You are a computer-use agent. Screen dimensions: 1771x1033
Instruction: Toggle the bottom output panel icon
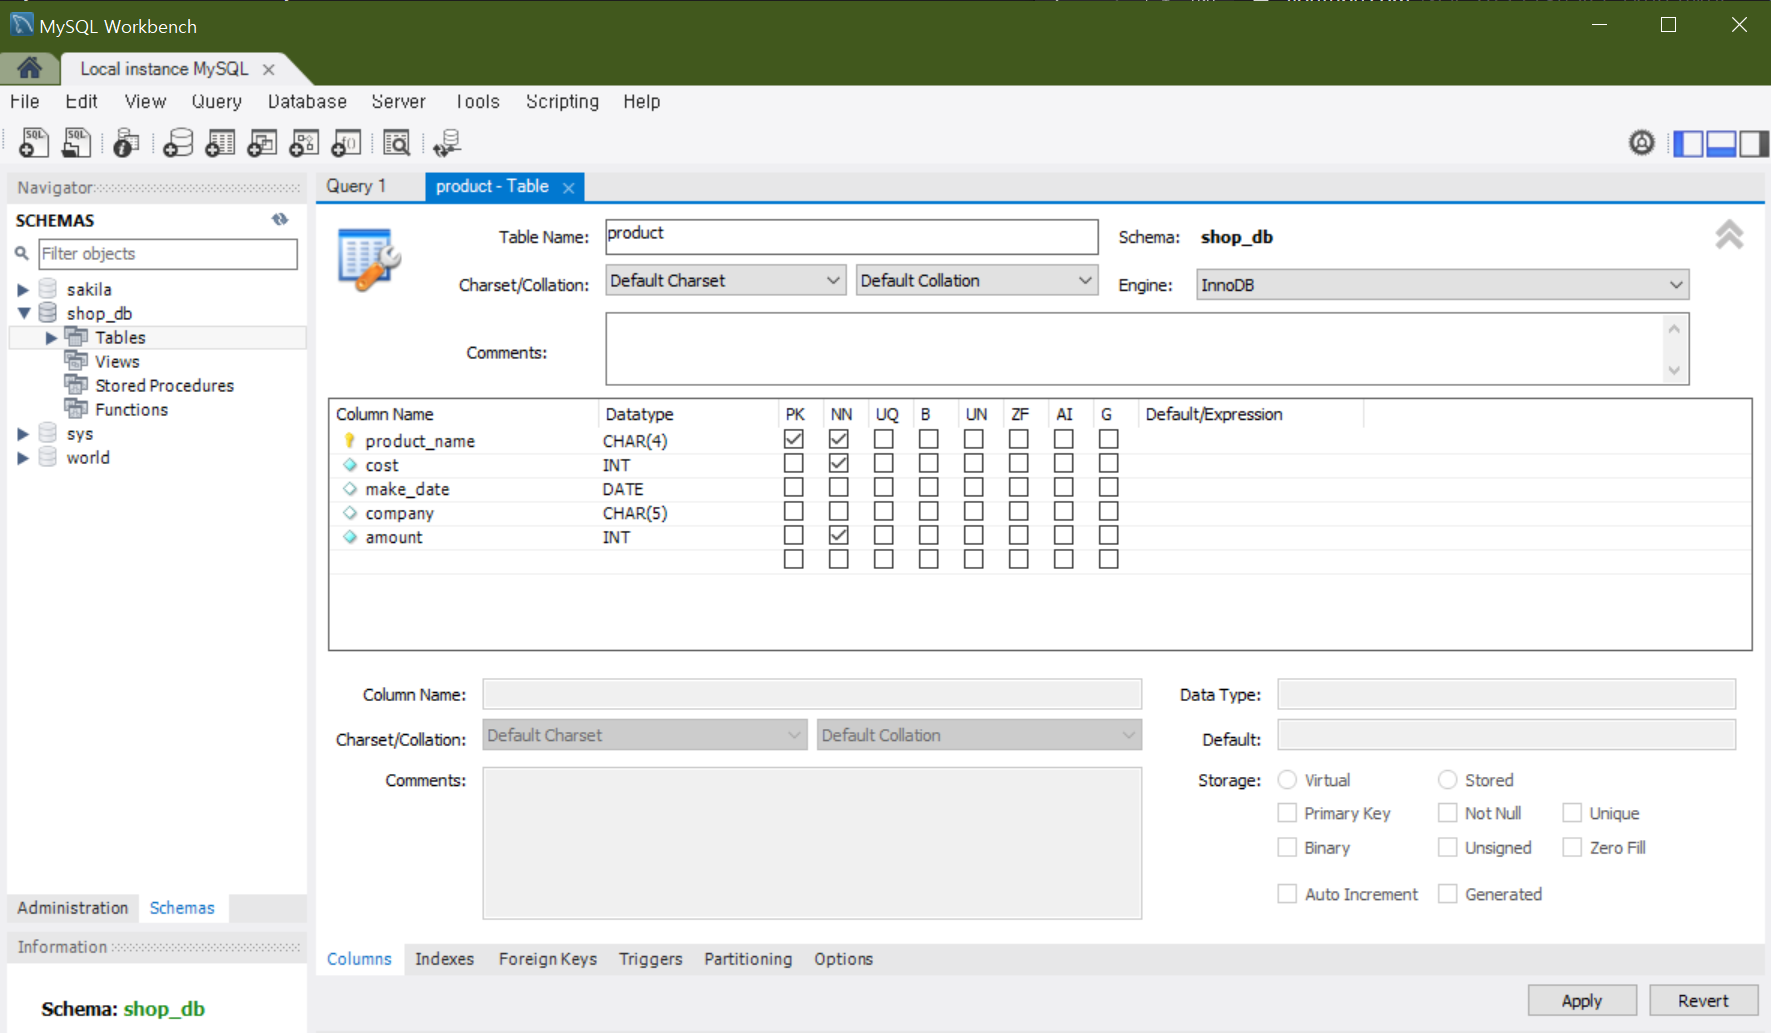pos(1721,143)
